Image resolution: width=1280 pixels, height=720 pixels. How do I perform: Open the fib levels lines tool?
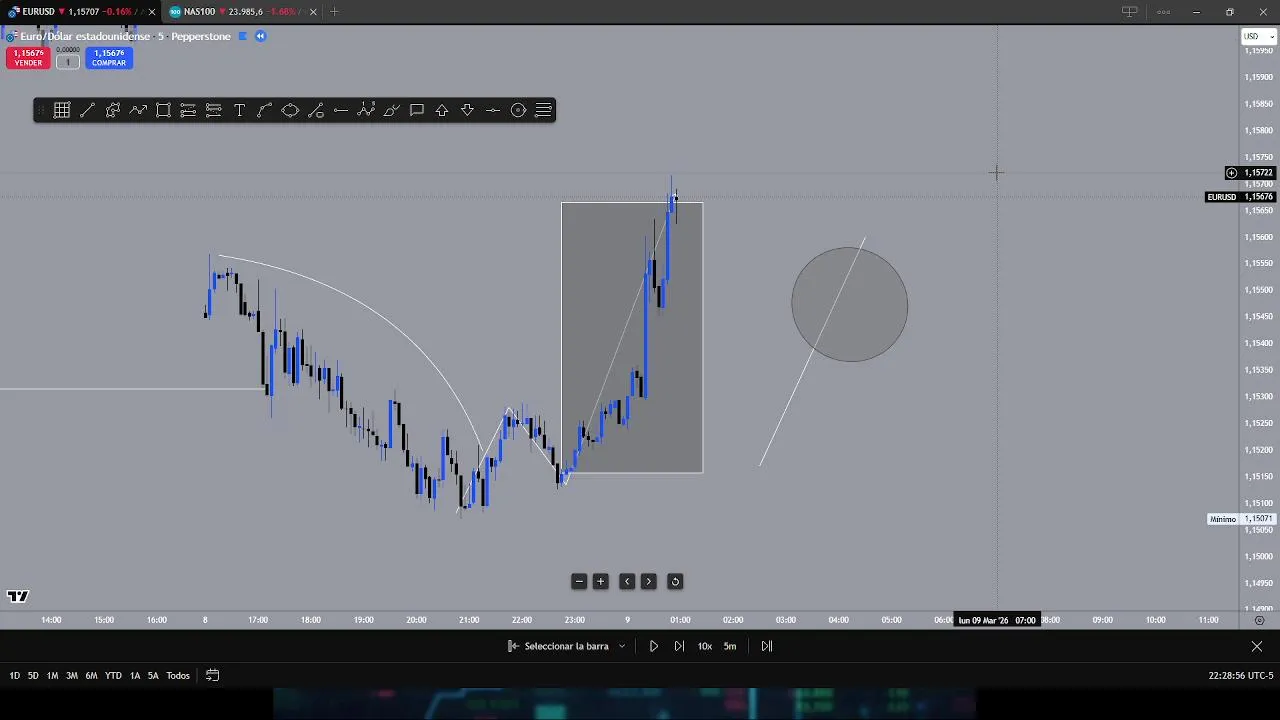544,110
